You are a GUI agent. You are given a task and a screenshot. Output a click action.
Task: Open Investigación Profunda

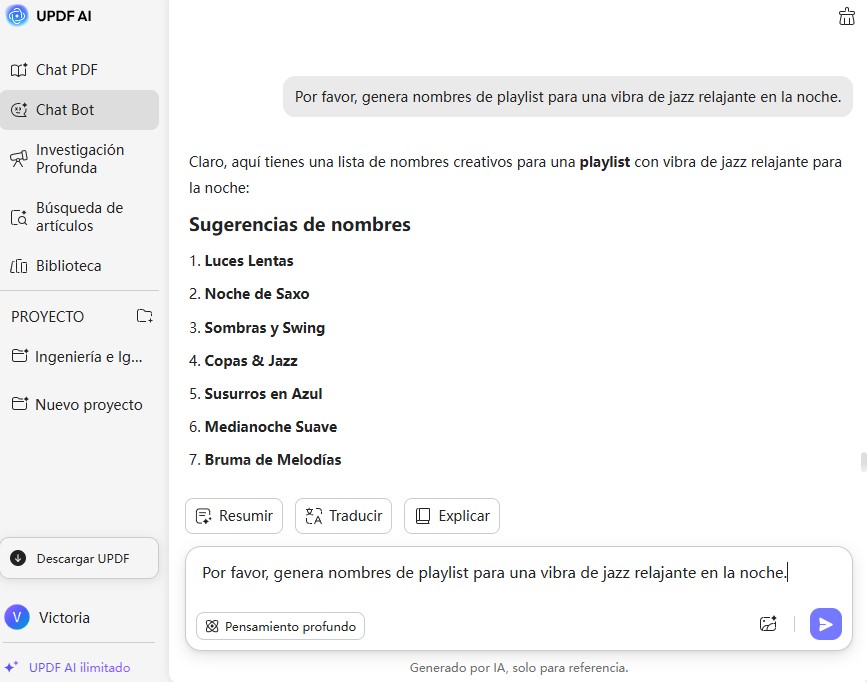[x=80, y=159]
